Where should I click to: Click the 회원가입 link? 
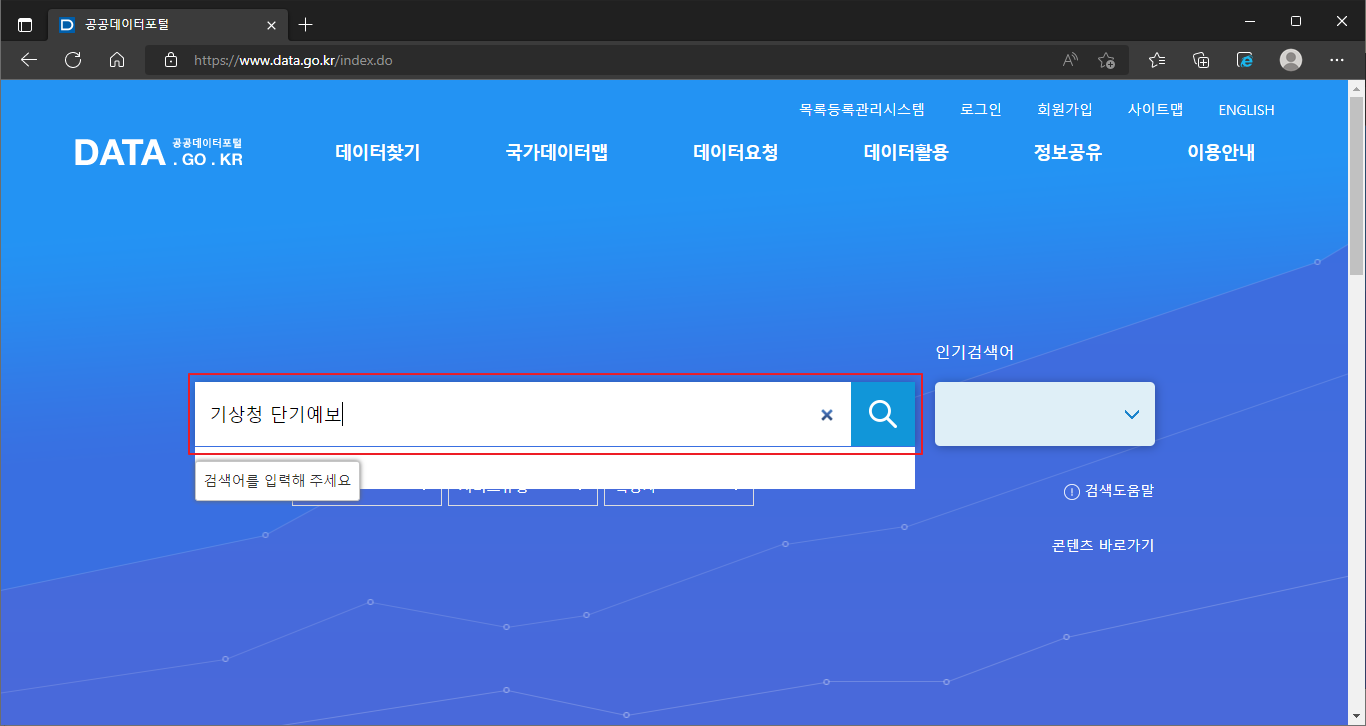1065,110
